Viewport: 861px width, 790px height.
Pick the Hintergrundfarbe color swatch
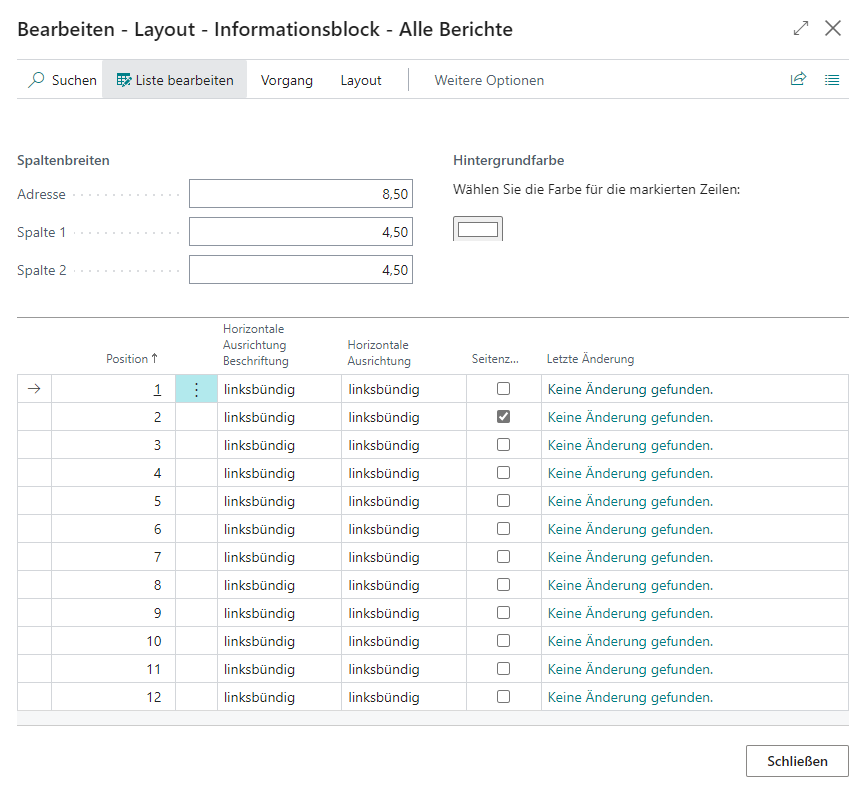478,229
